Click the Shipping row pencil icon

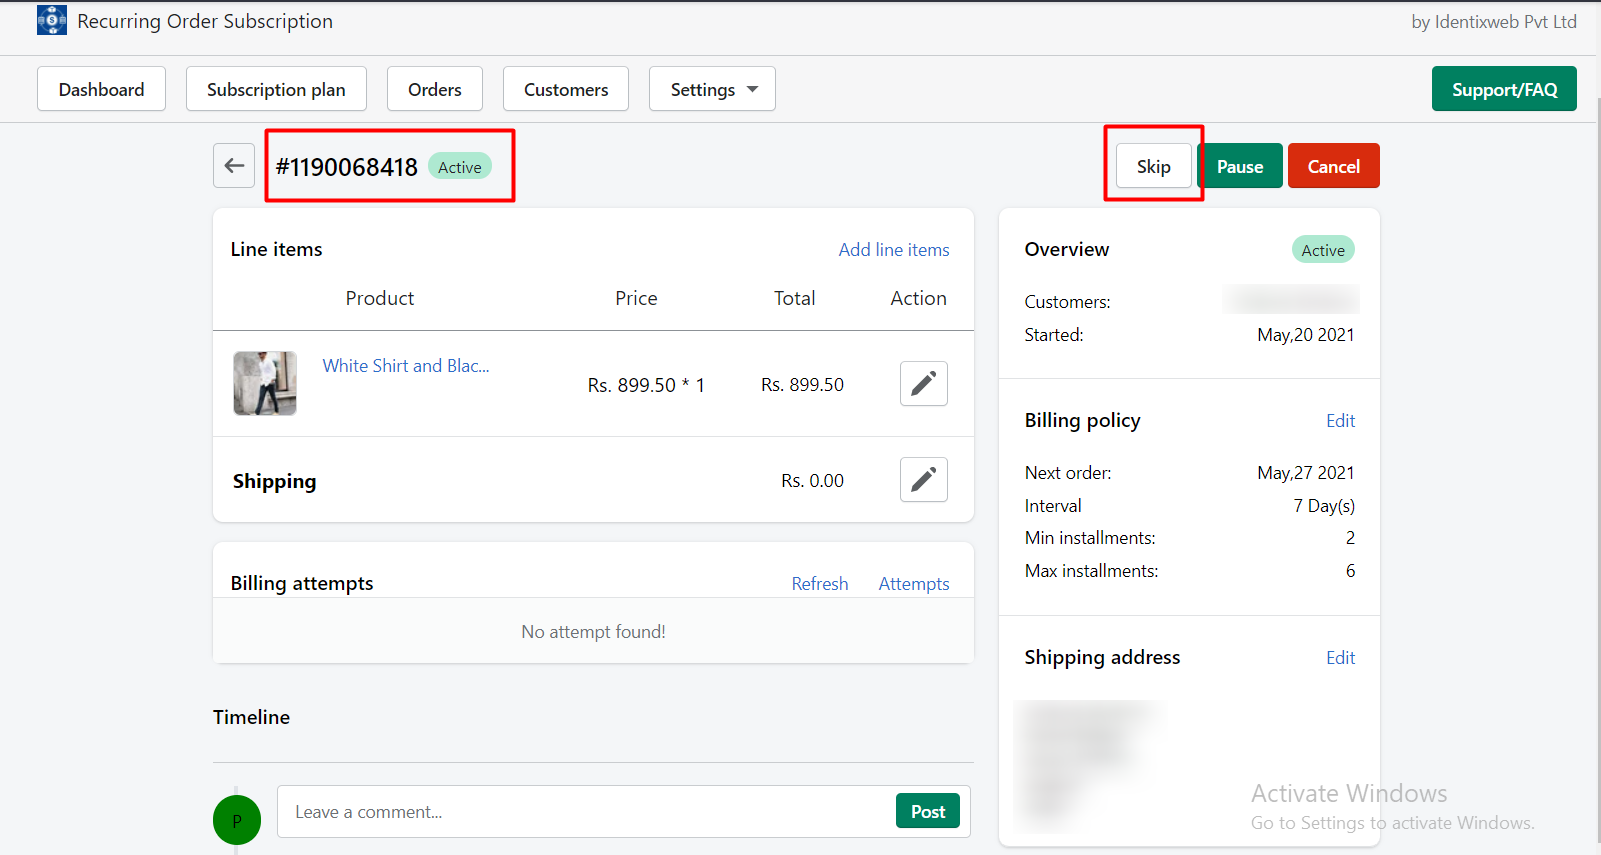(923, 480)
